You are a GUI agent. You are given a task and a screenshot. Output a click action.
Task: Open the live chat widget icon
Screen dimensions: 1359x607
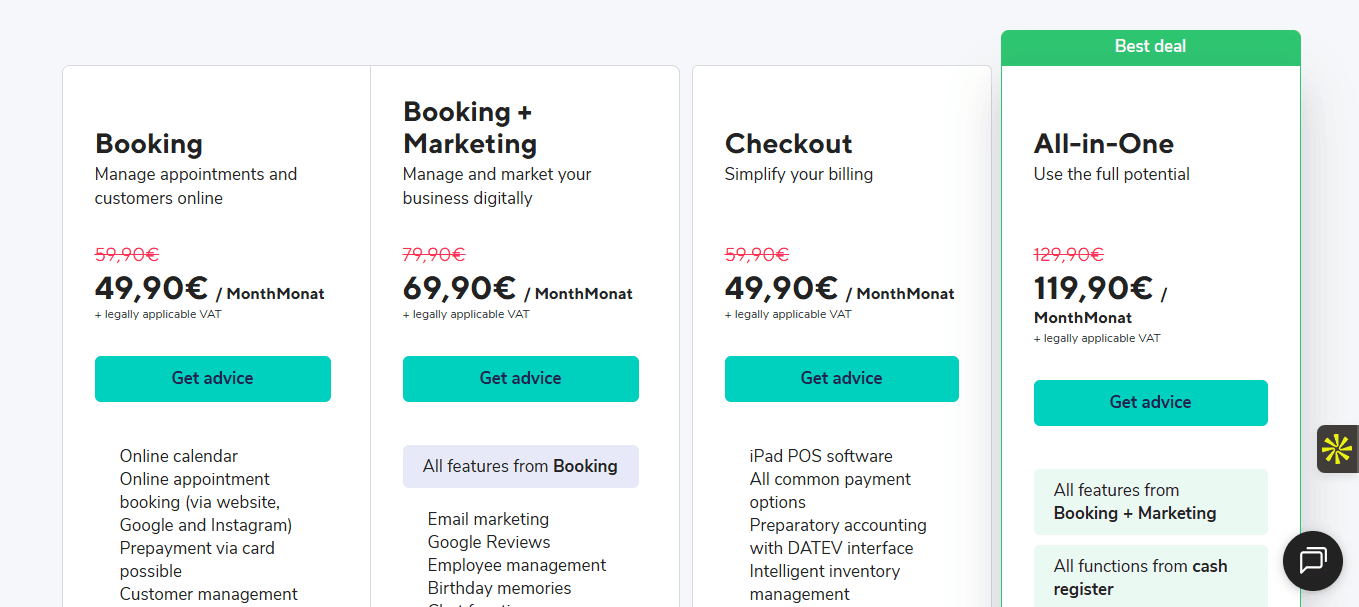[x=1312, y=560]
